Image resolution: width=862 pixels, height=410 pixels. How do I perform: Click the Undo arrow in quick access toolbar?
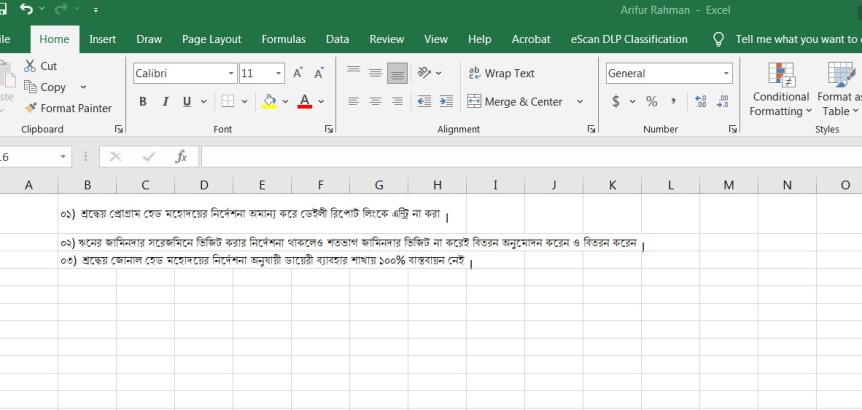coord(27,10)
